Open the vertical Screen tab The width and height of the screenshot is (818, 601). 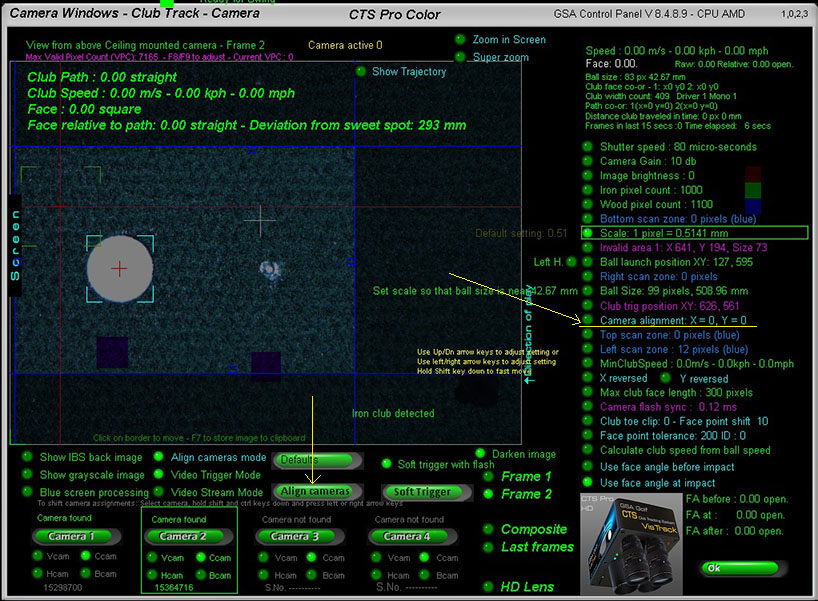15,245
